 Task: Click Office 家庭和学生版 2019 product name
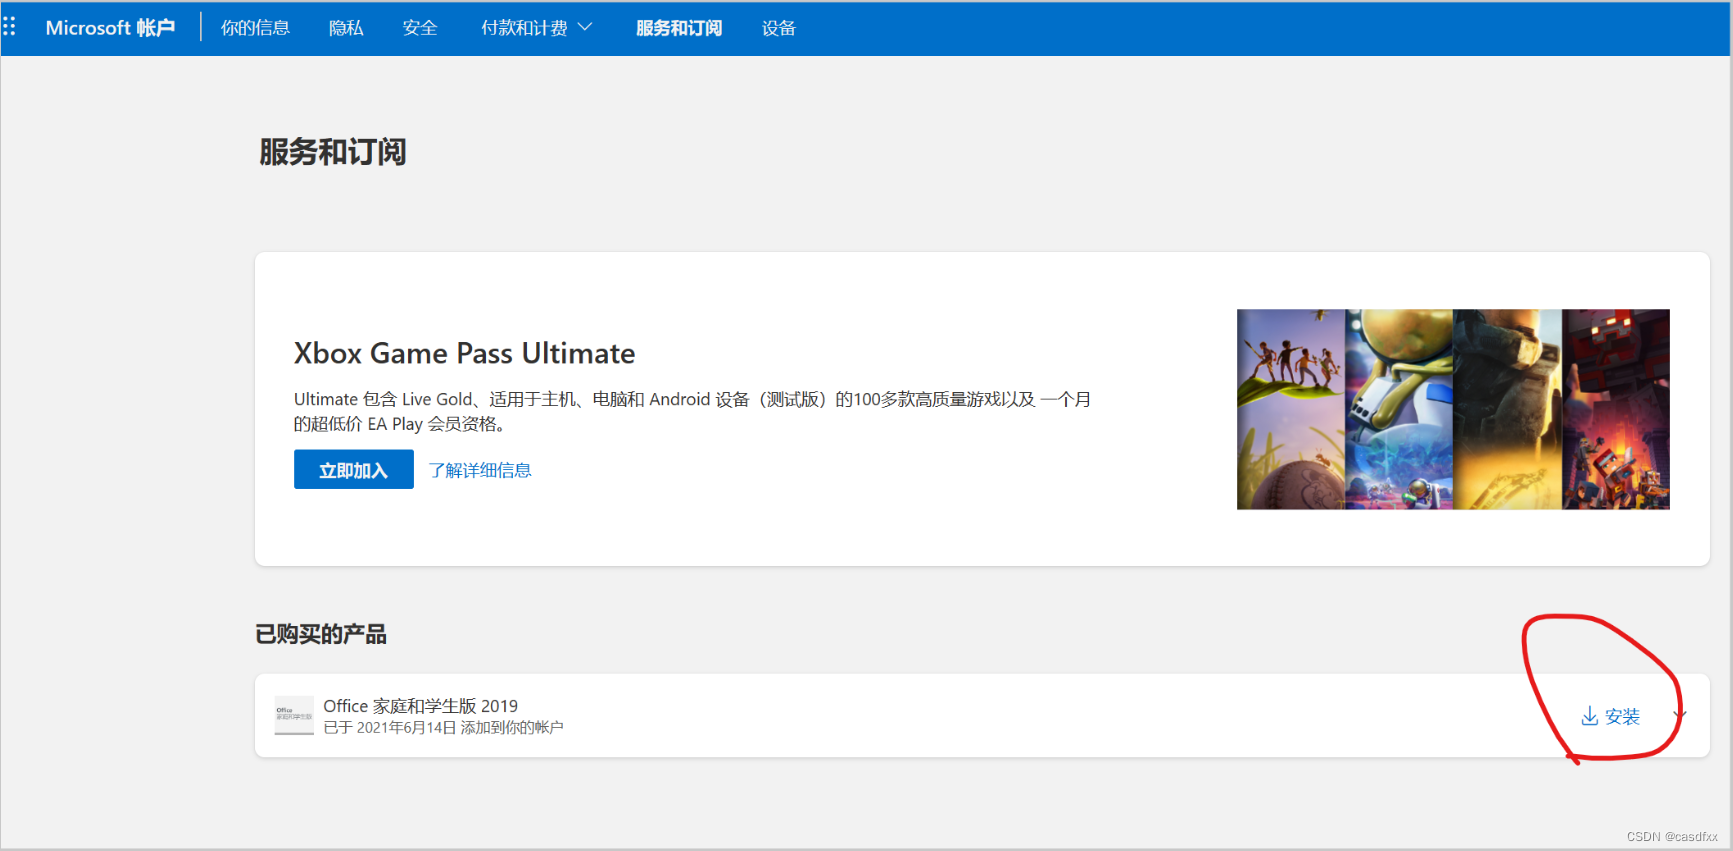click(x=420, y=706)
